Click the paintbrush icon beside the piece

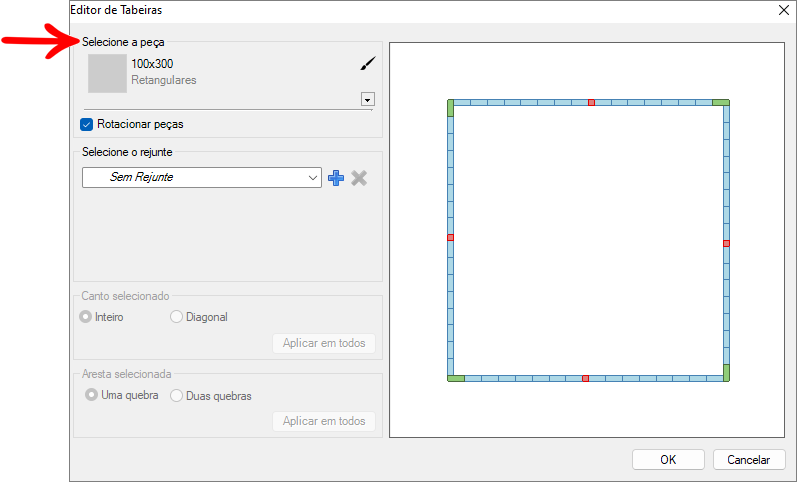coord(368,64)
